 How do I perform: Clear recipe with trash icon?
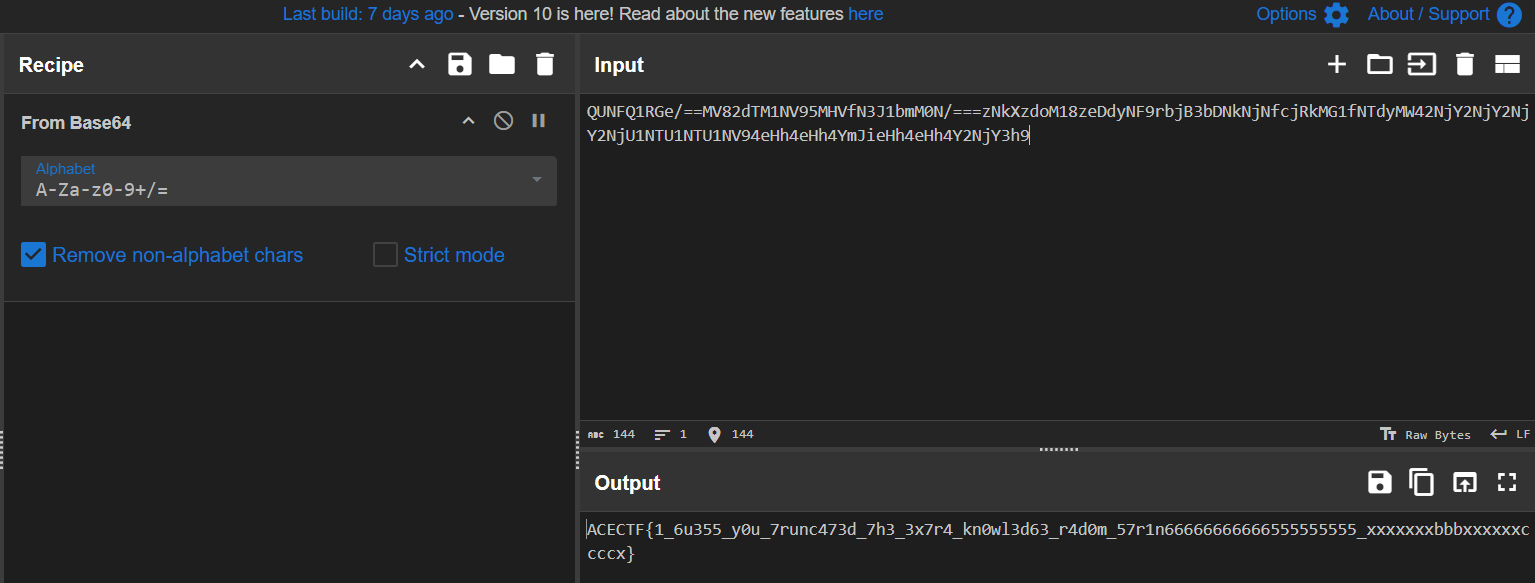click(x=545, y=65)
